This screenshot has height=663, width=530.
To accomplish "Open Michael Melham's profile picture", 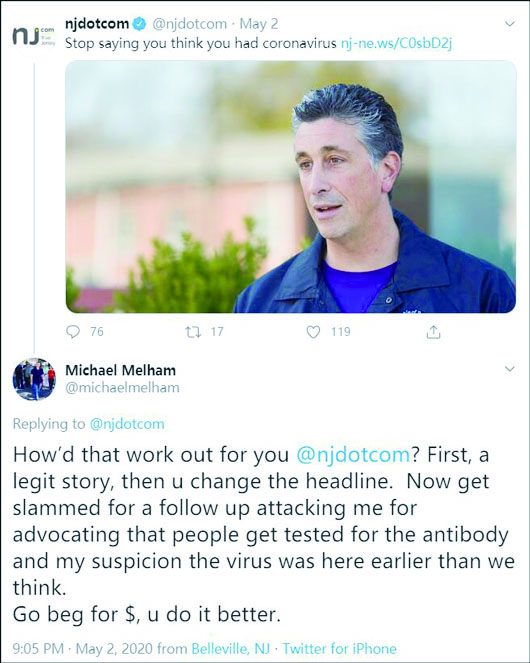I will coord(34,379).
